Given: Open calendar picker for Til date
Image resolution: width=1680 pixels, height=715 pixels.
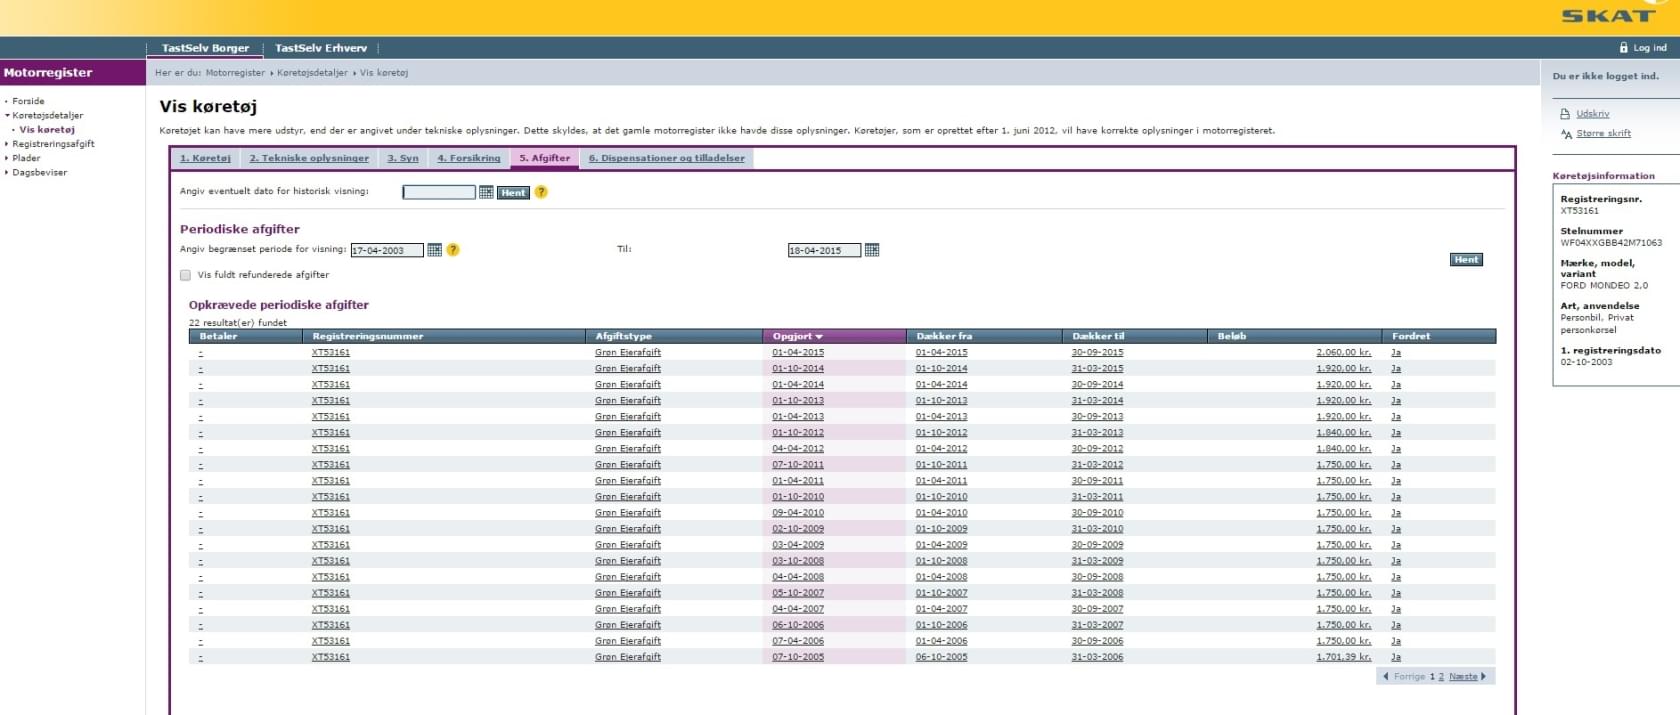Looking at the screenshot, I should coord(872,250).
